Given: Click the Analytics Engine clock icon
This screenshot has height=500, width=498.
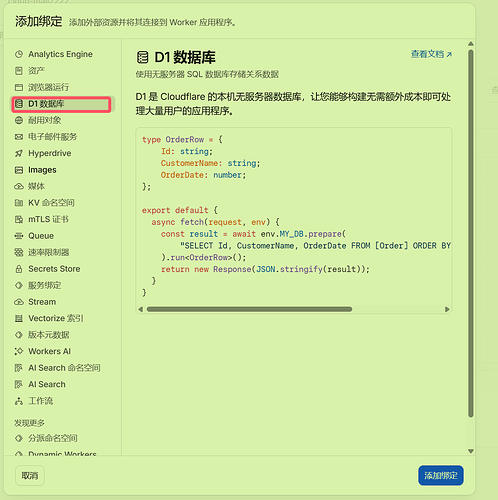Looking at the screenshot, I should pos(19,54).
